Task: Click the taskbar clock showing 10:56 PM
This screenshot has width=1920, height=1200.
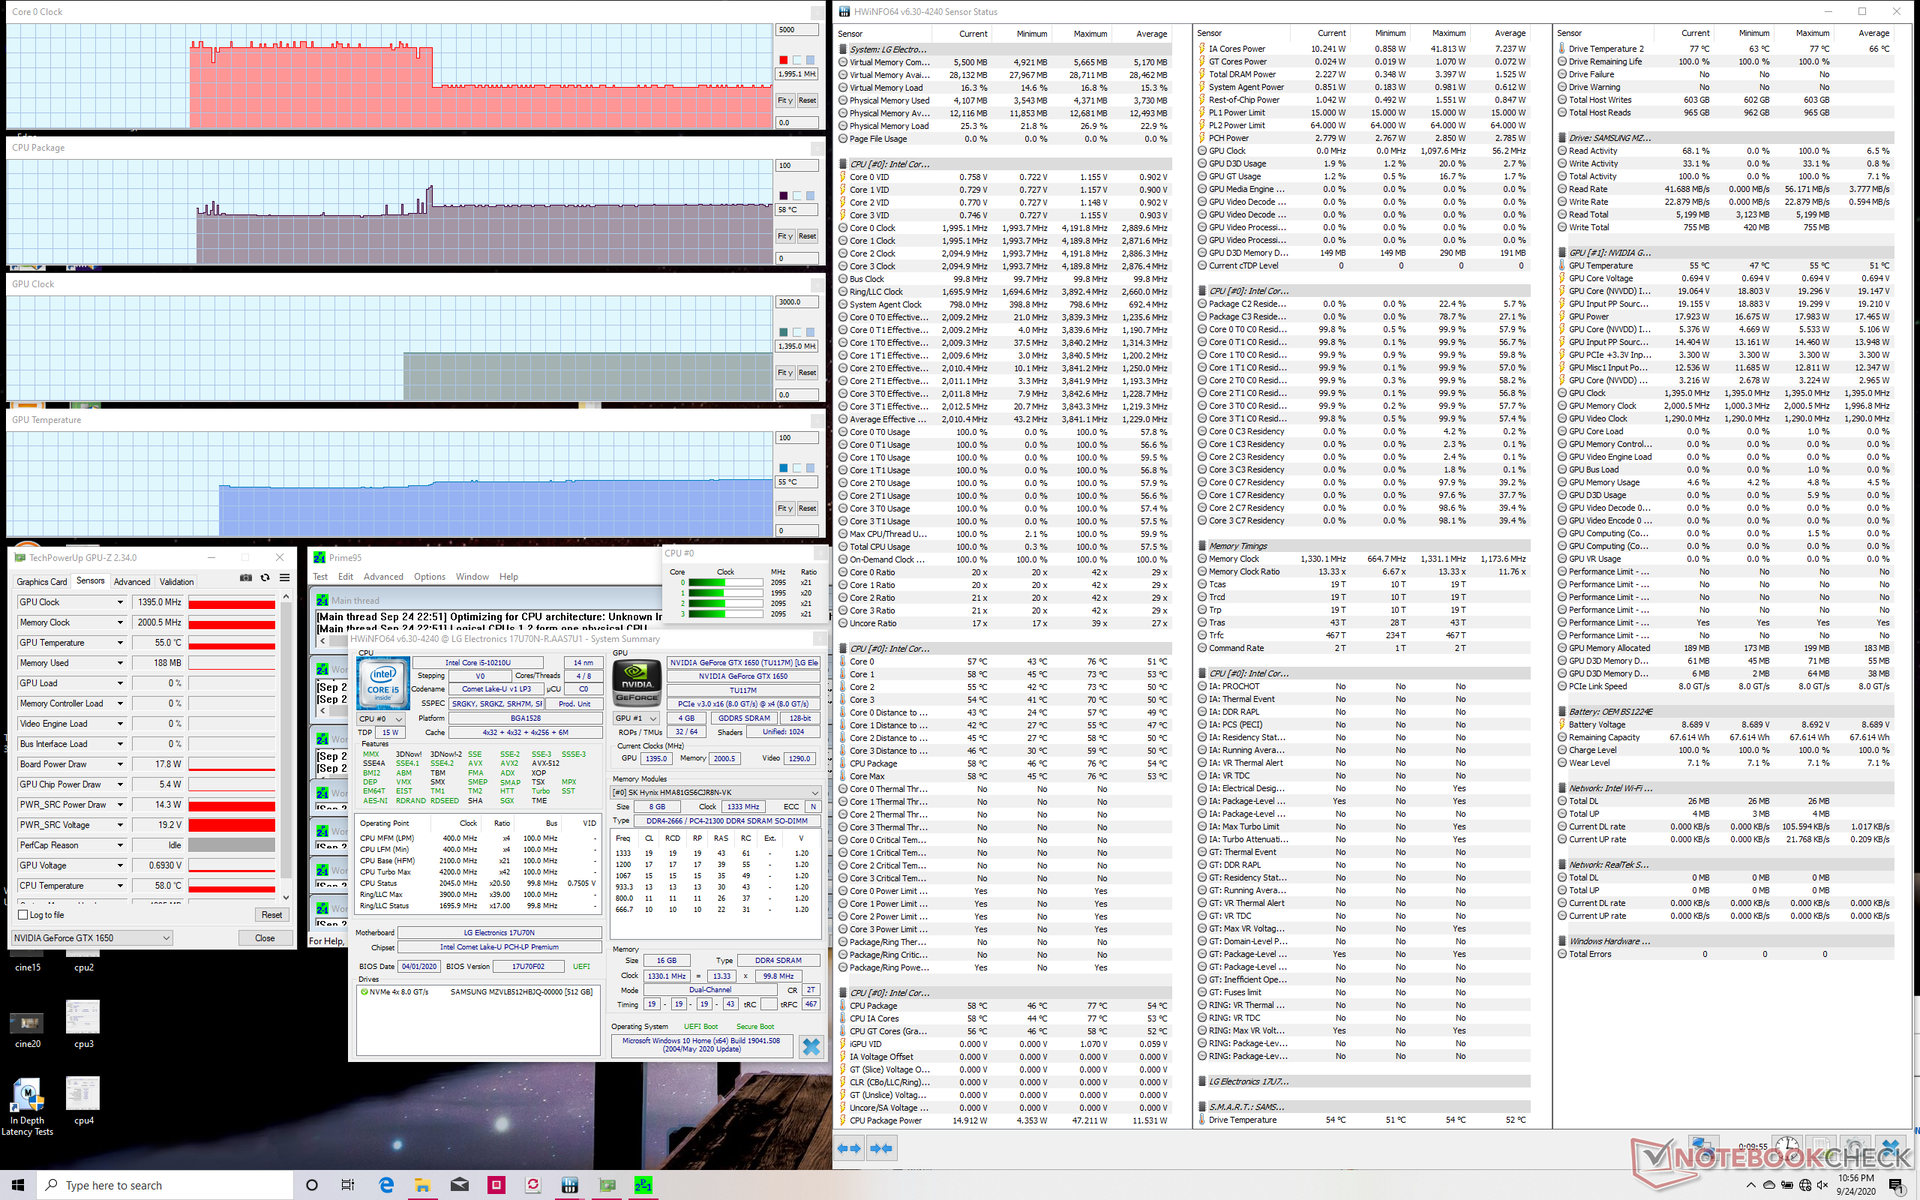Action: coord(1856,1185)
